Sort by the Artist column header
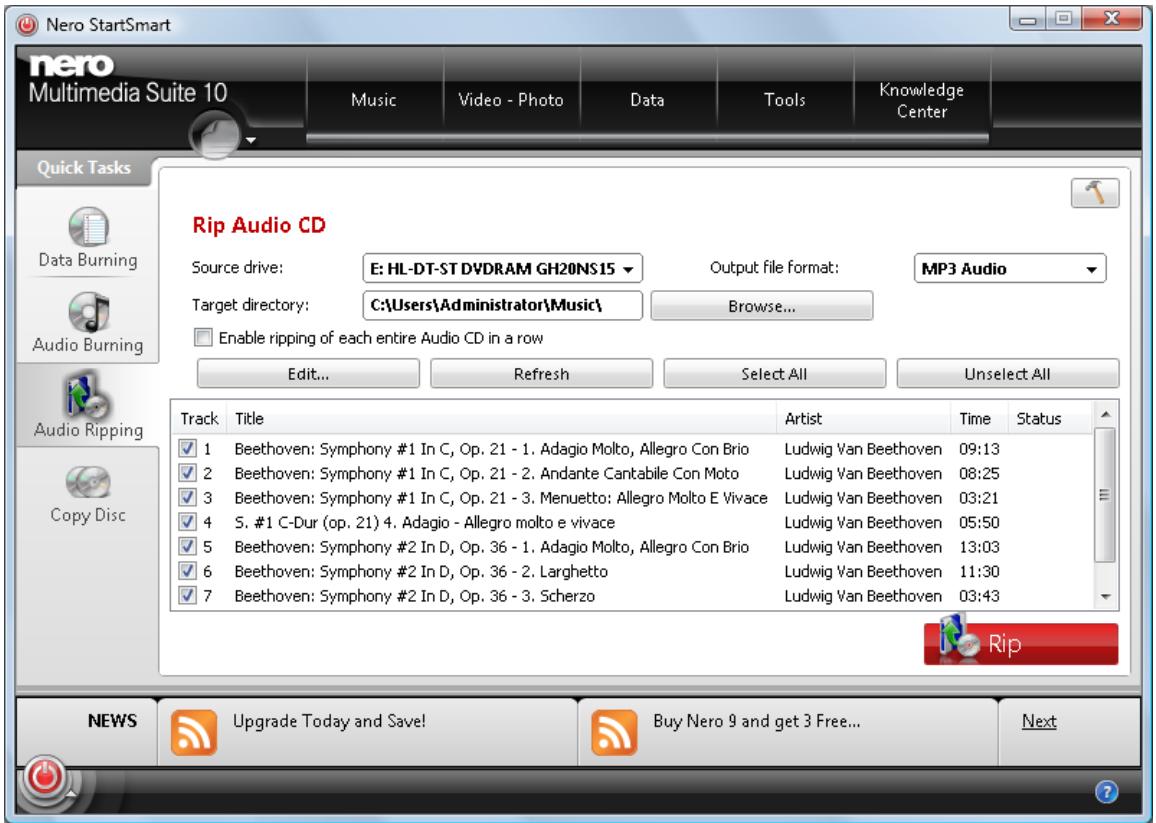Viewport: 1156px width, 823px height. (x=863, y=419)
